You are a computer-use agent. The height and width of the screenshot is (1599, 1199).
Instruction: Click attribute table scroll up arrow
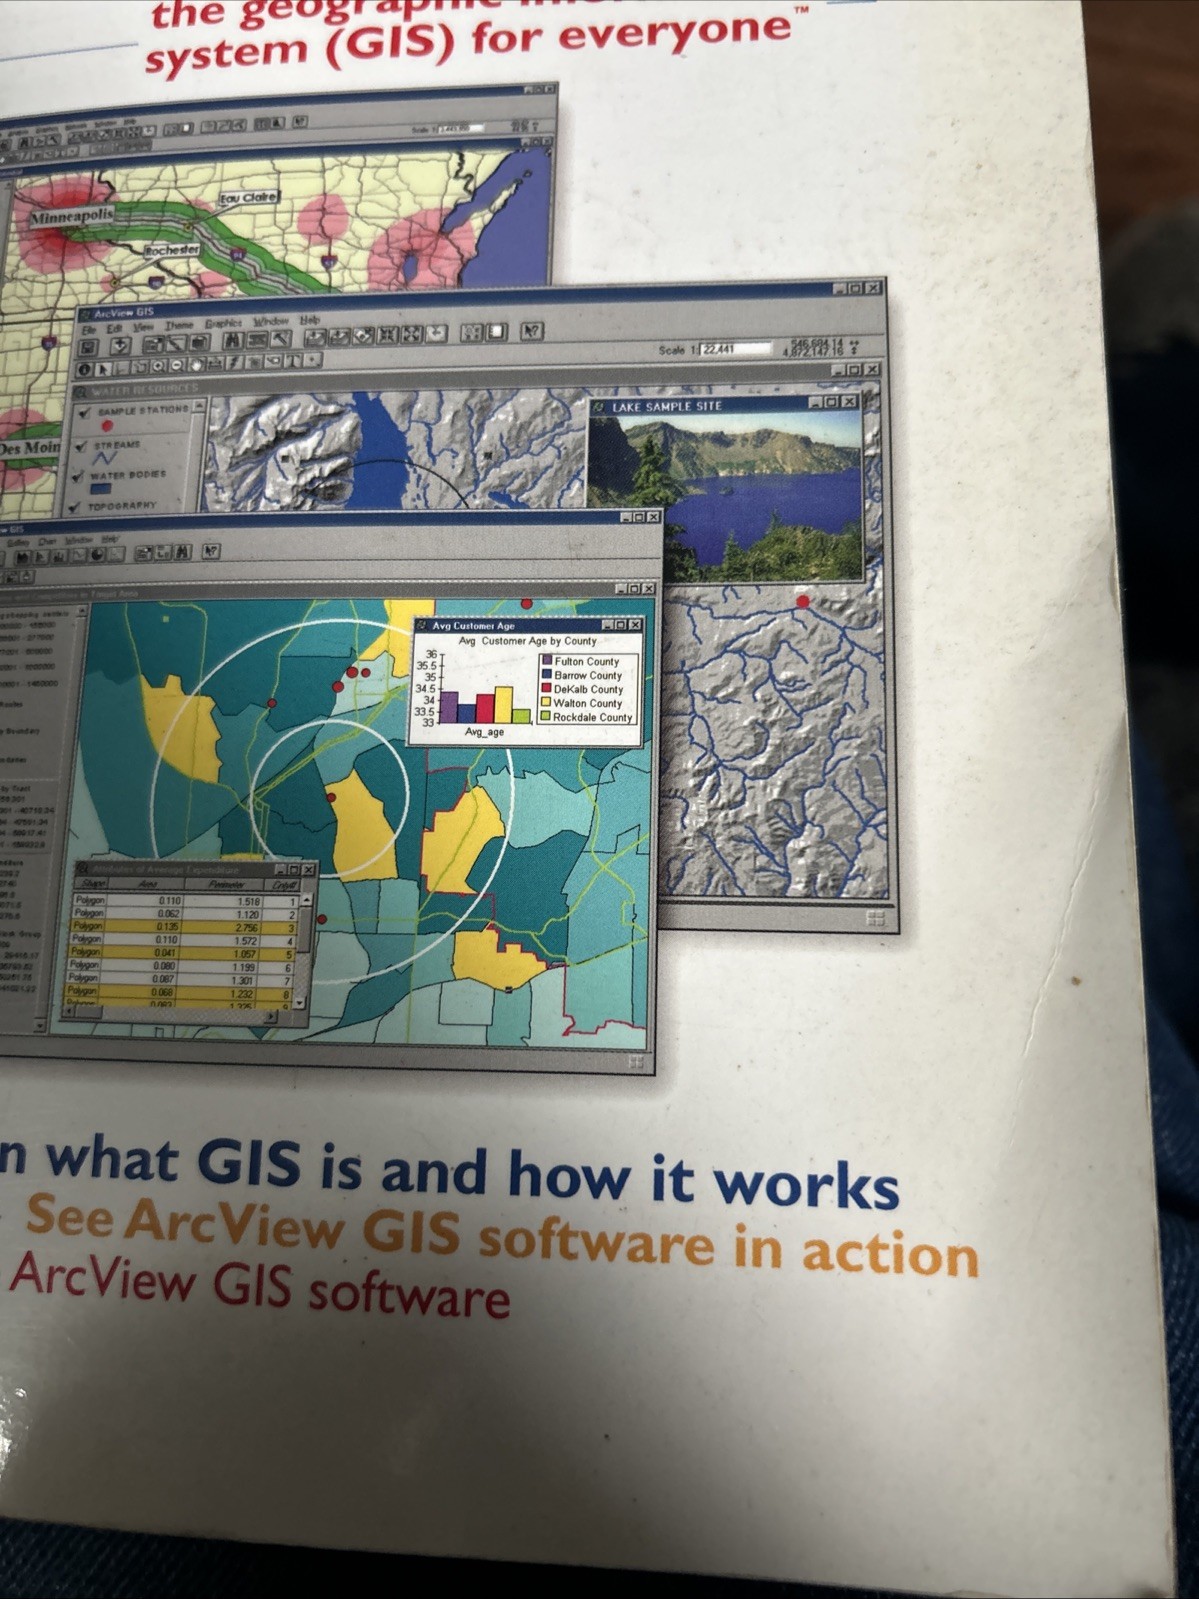(x=306, y=900)
